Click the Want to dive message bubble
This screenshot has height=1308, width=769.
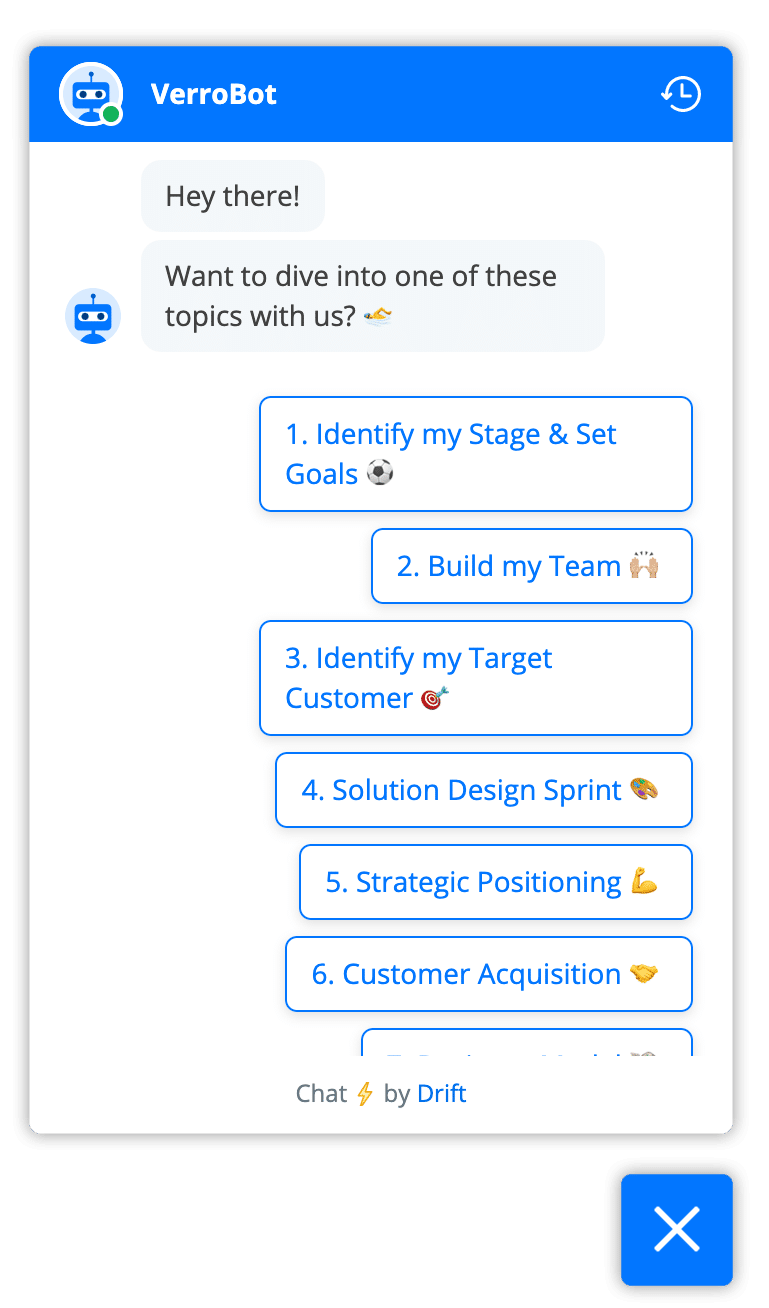[373, 296]
